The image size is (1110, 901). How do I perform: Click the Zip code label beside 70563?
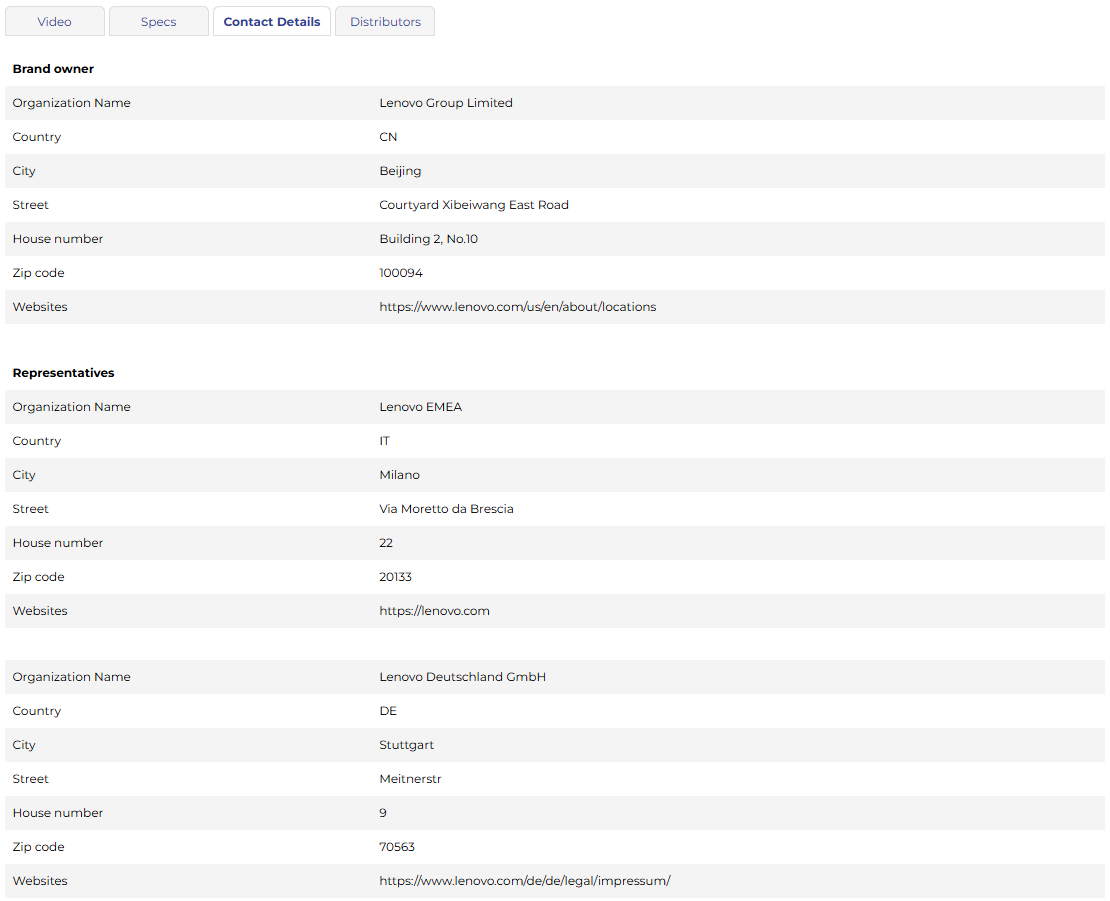pyautogui.click(x=38, y=847)
